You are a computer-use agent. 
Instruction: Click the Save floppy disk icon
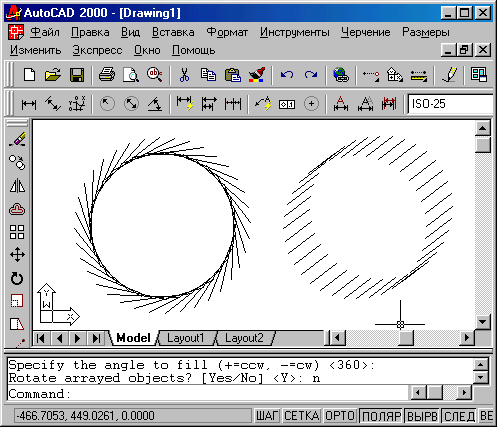(77, 75)
